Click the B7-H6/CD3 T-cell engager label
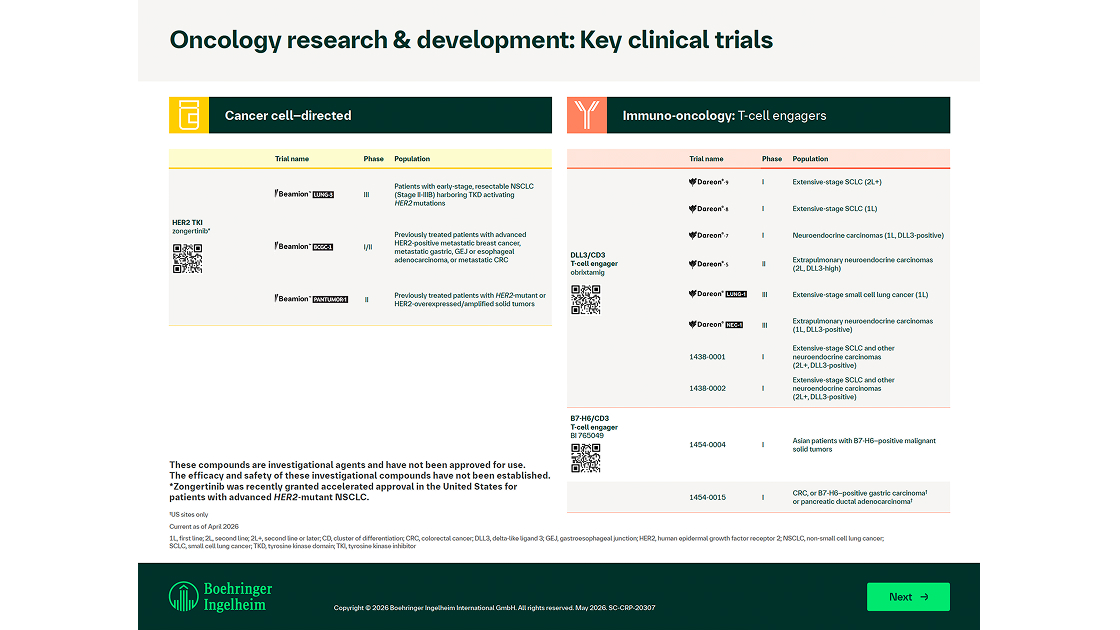Viewport: 1120px width, 630px height. point(594,427)
